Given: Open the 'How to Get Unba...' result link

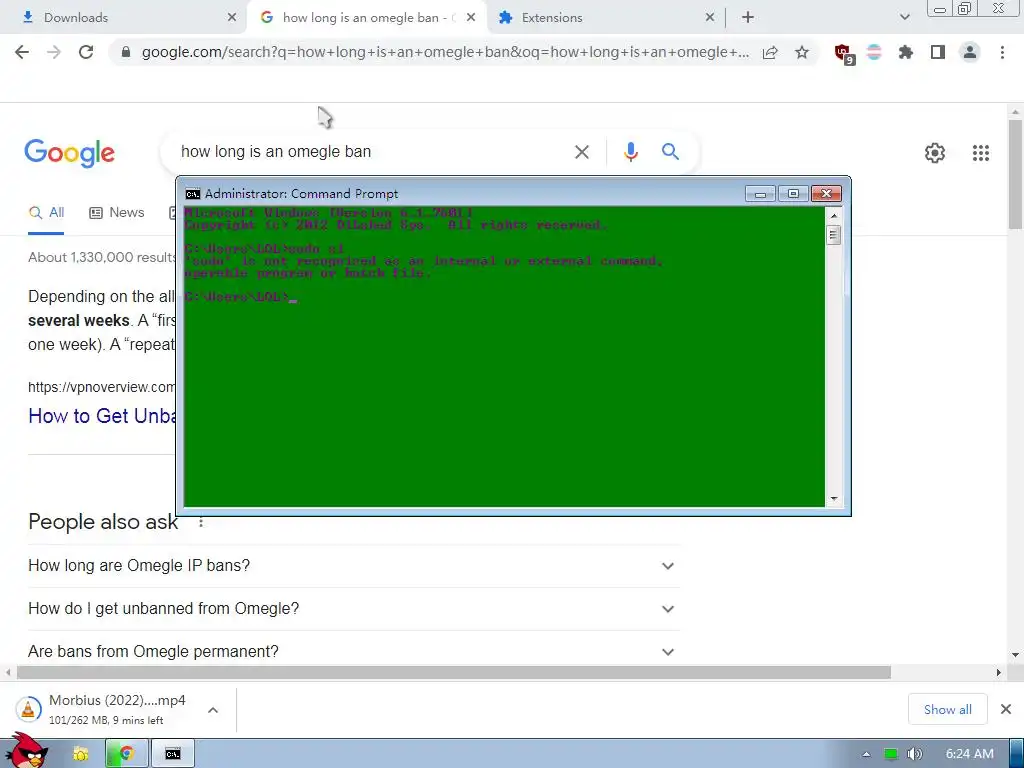Looking at the screenshot, I should [x=102, y=416].
